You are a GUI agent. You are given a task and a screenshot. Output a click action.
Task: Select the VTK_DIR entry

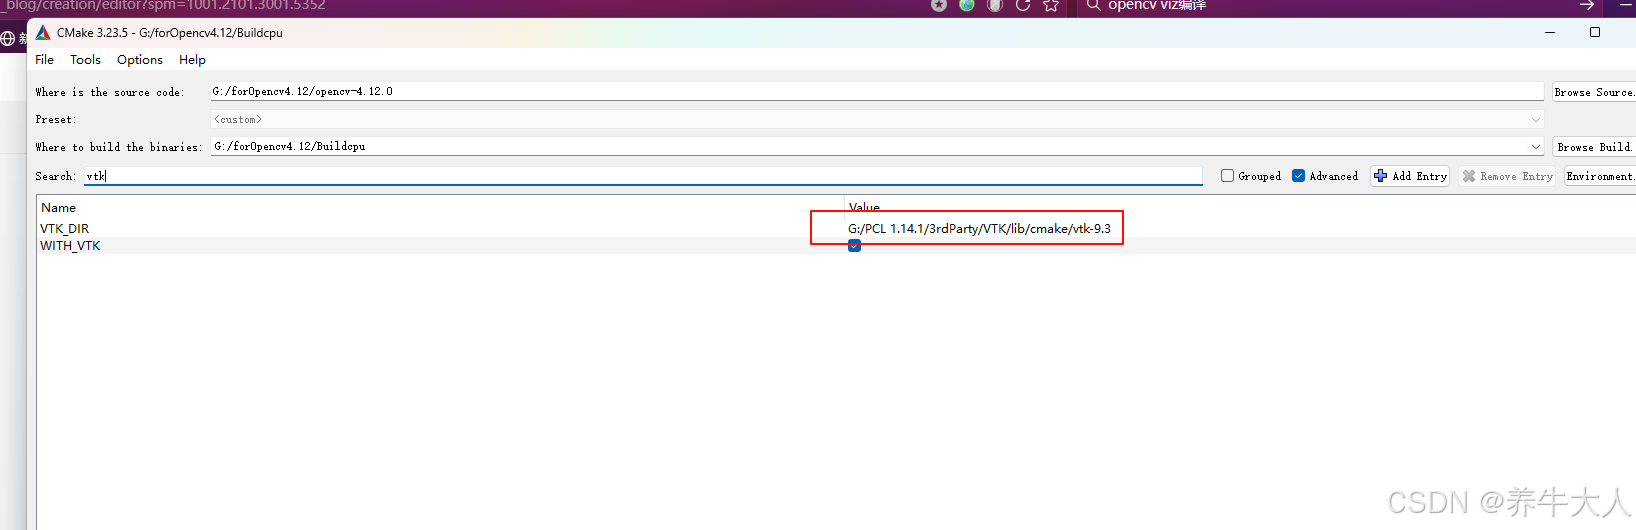[x=64, y=229]
